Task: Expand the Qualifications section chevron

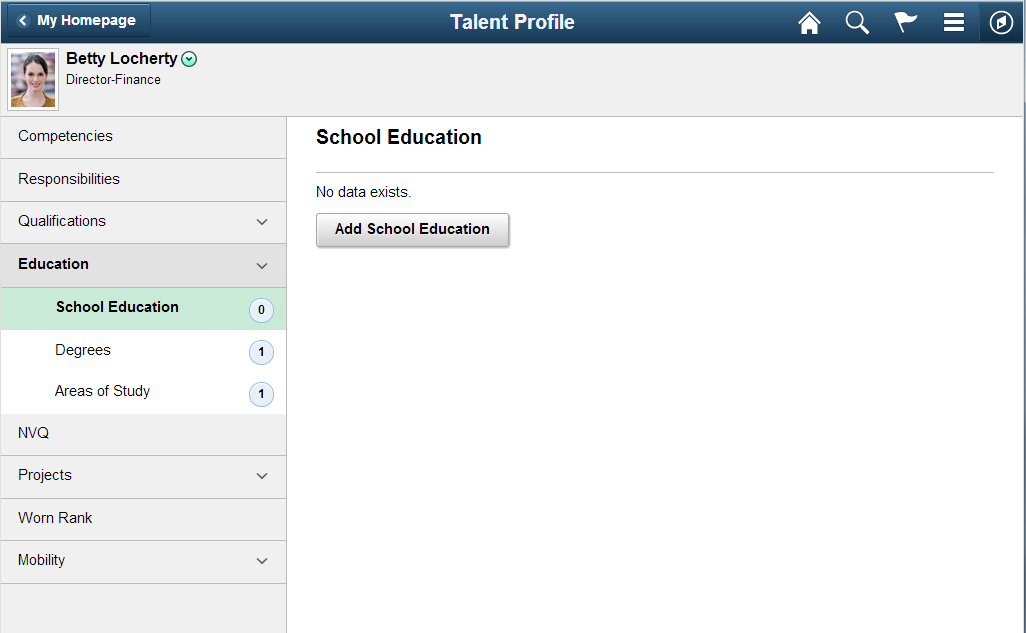Action: (x=262, y=222)
